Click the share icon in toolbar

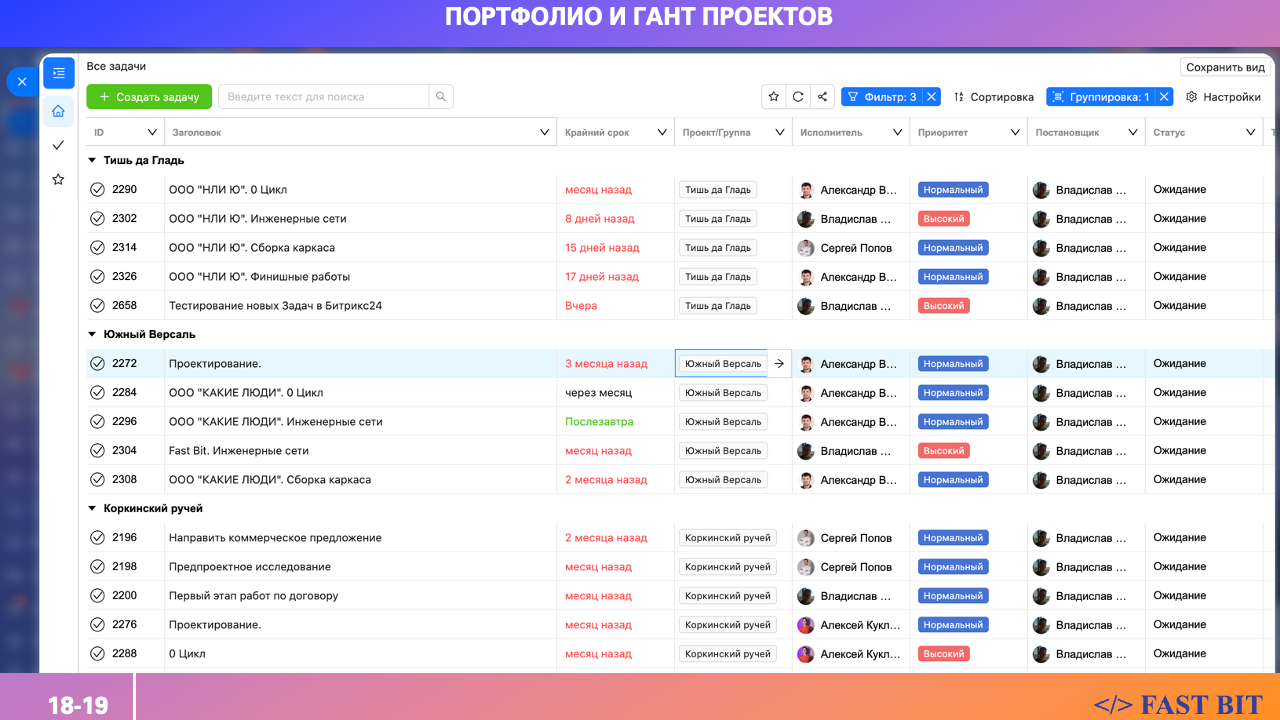click(x=822, y=97)
